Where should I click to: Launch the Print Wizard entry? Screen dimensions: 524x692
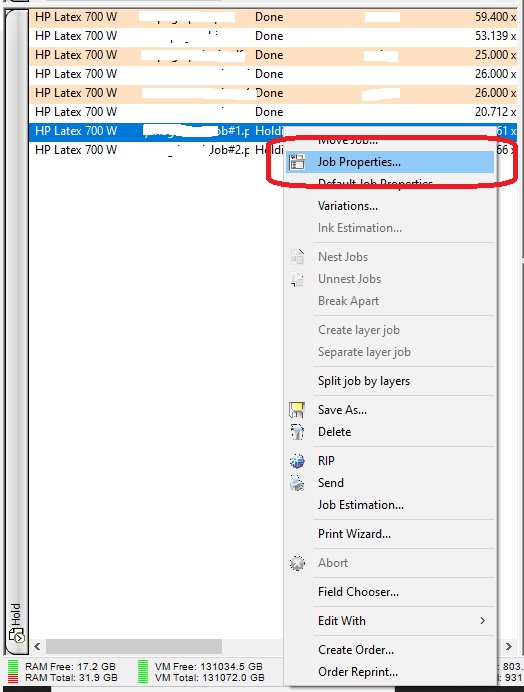pyautogui.click(x=354, y=534)
